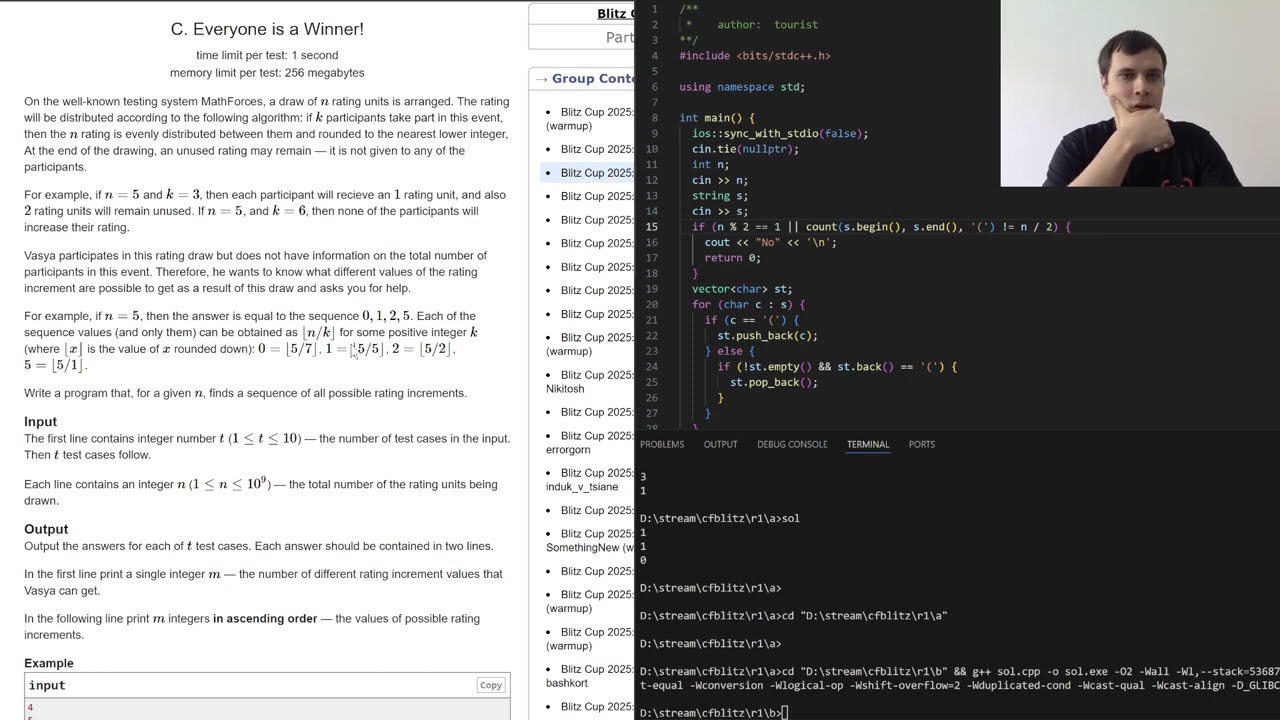The image size is (1280, 720).
Task: Click the Output section heading
Action: point(46,529)
